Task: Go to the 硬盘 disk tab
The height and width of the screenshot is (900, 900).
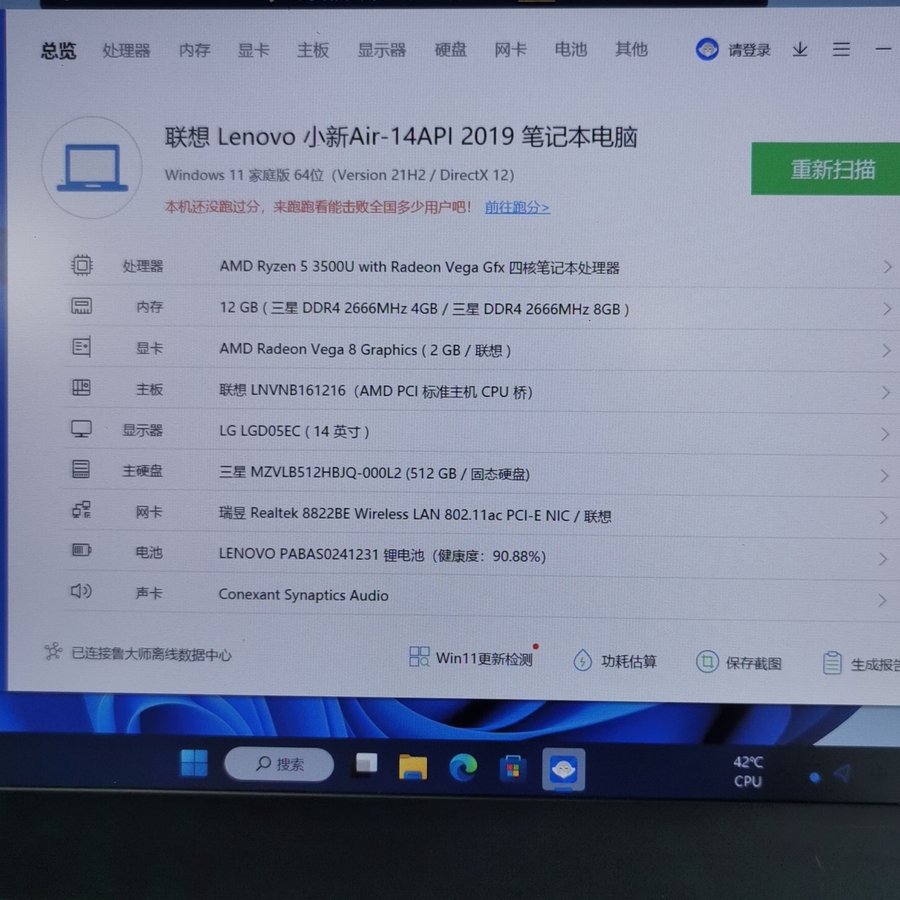Action: (x=451, y=50)
